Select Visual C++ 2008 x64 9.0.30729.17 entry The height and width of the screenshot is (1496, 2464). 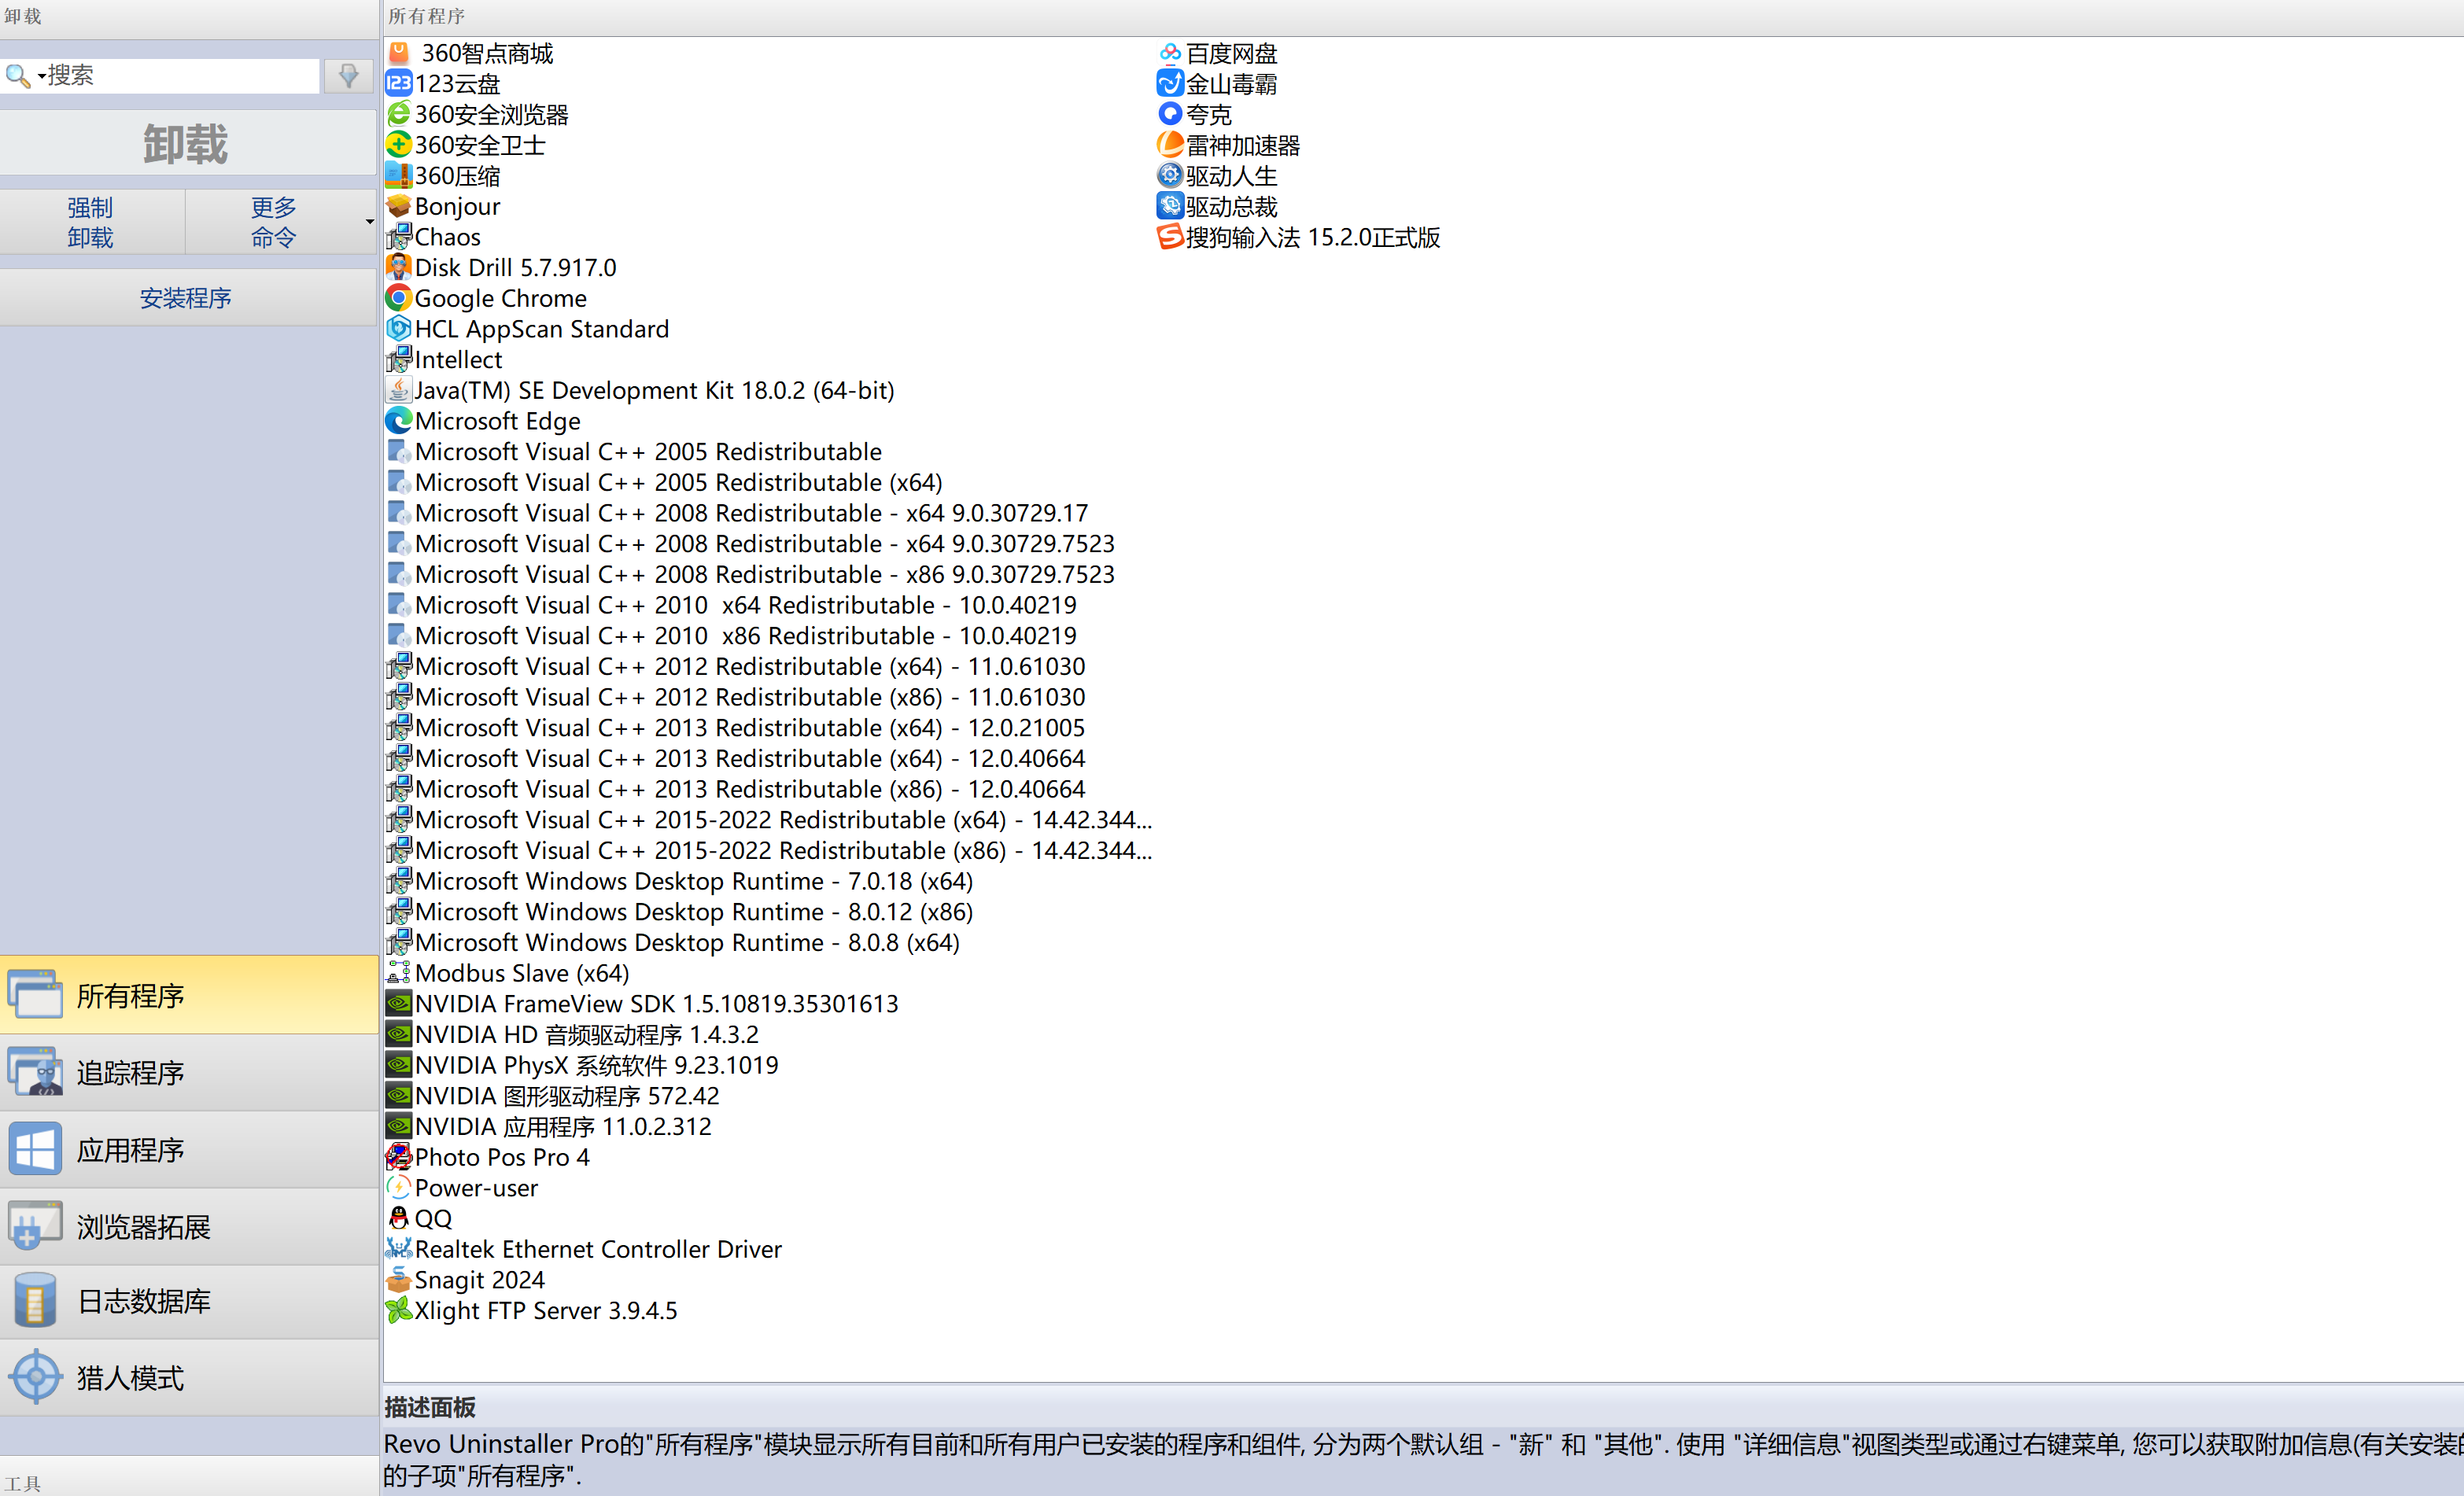tap(738, 513)
